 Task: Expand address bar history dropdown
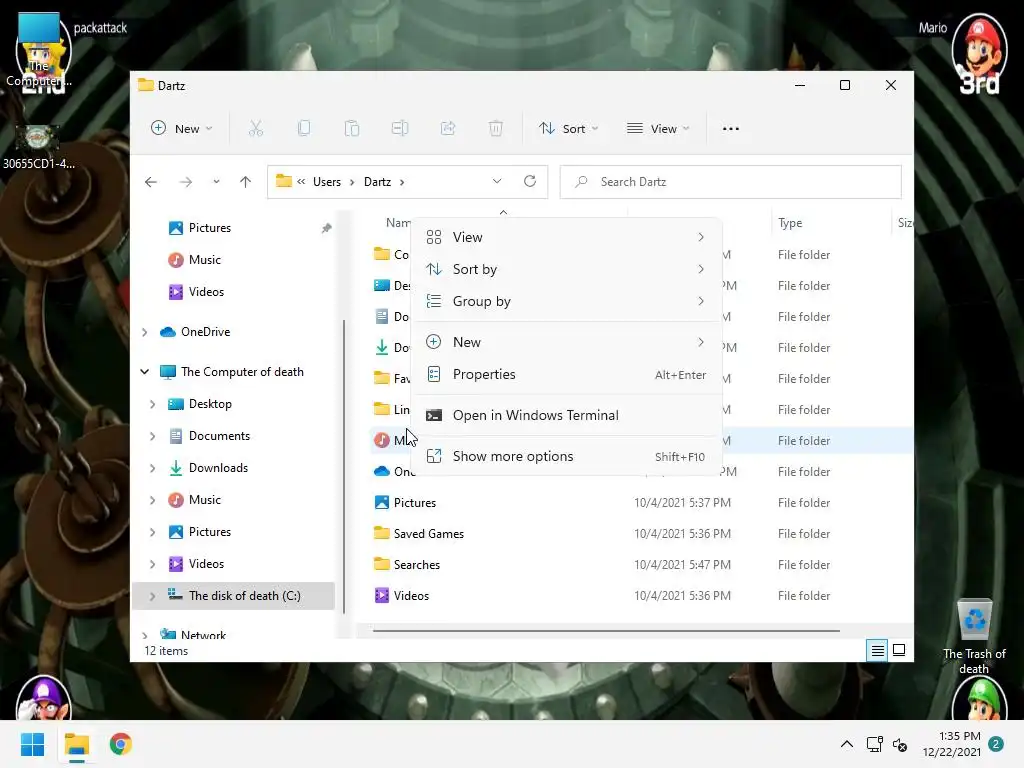497,181
